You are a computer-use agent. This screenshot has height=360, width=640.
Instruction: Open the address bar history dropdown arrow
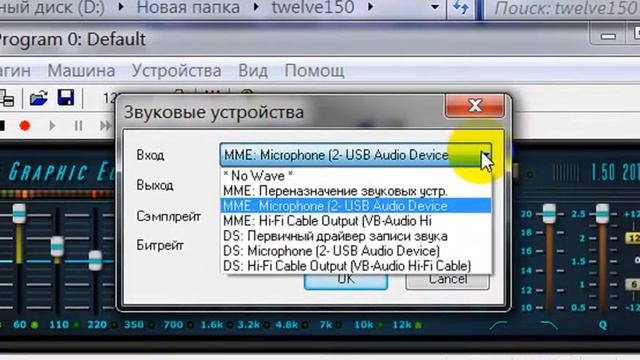(435, 7)
